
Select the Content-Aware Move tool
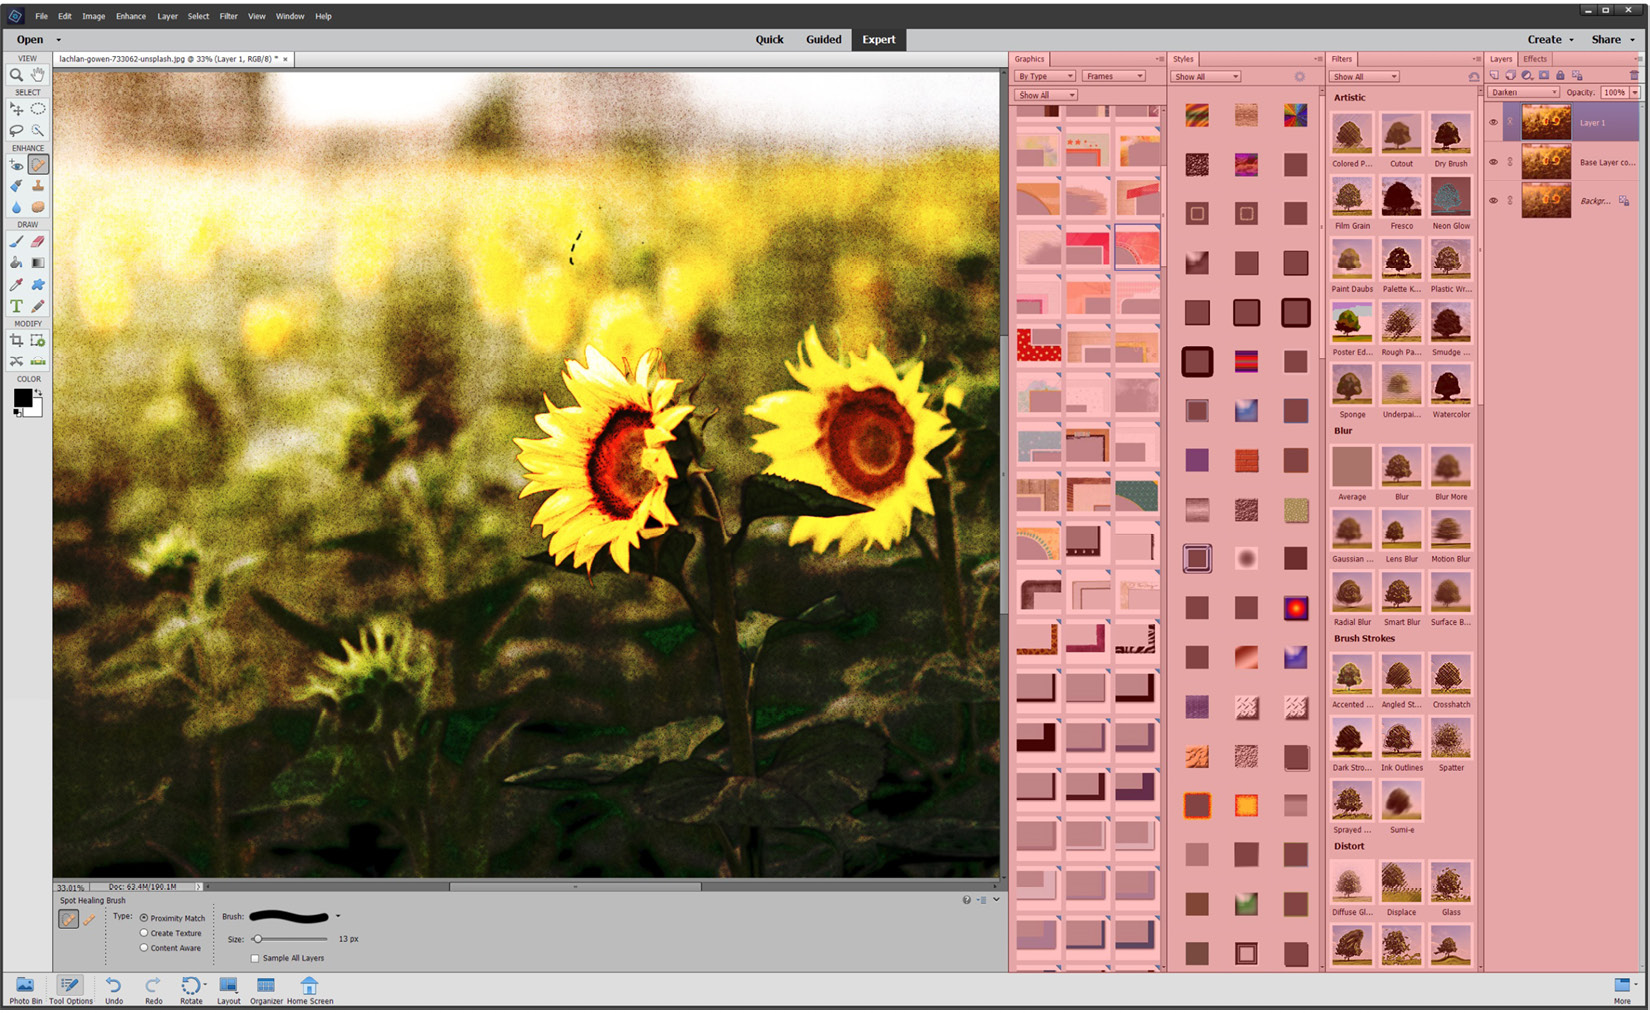pos(16,362)
